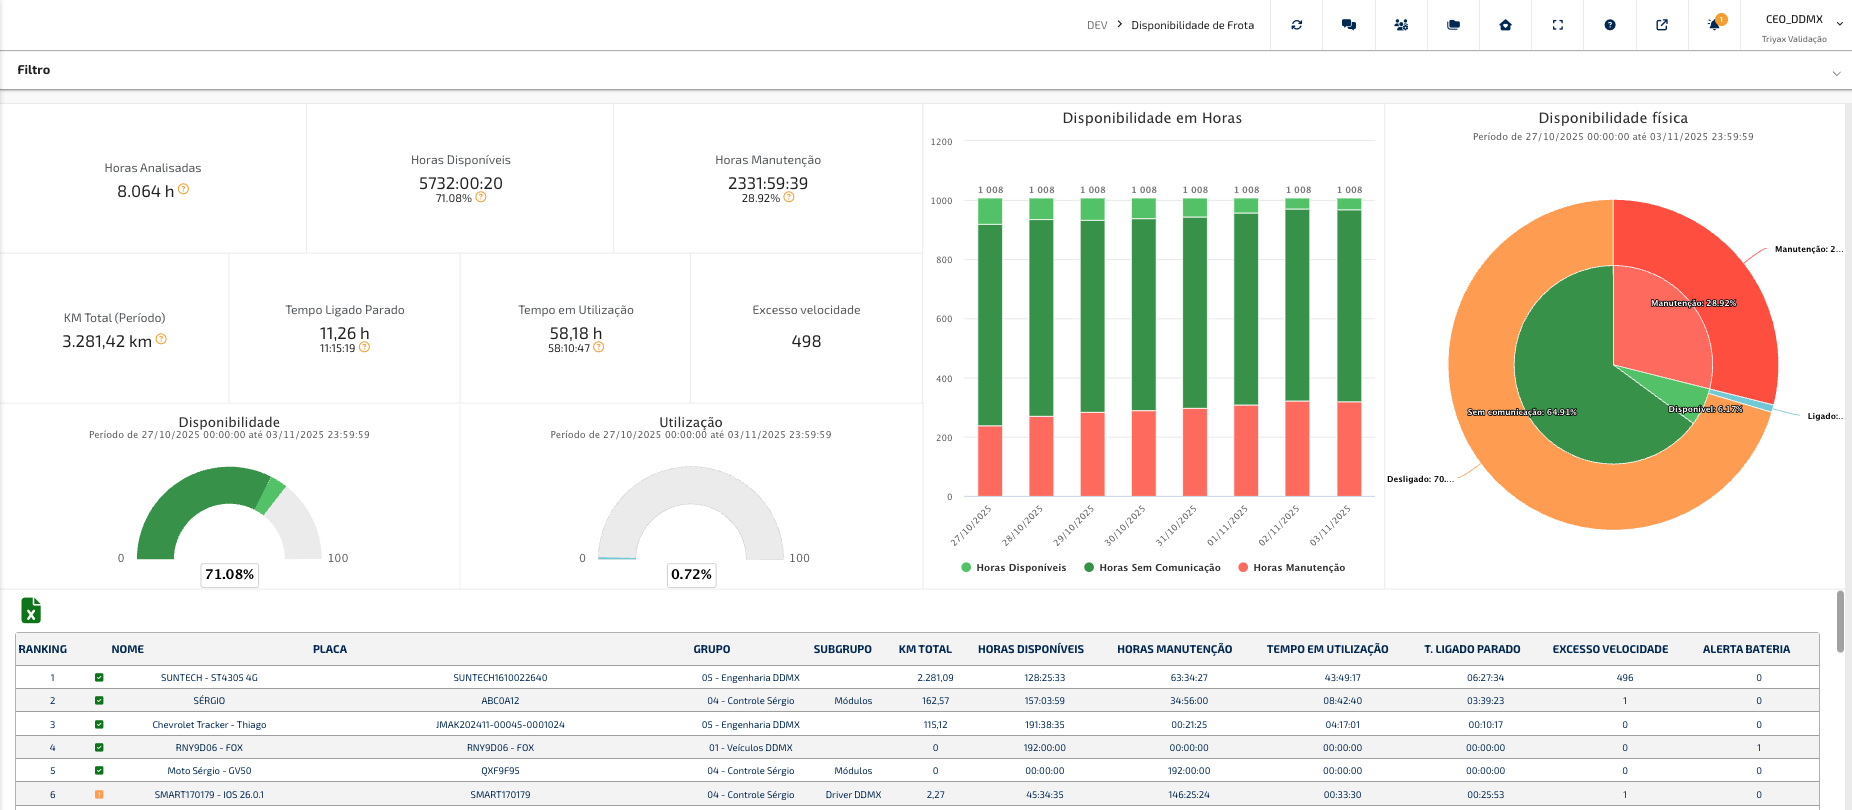
Task: Click the folders icon in the top bar
Action: click(x=1453, y=25)
